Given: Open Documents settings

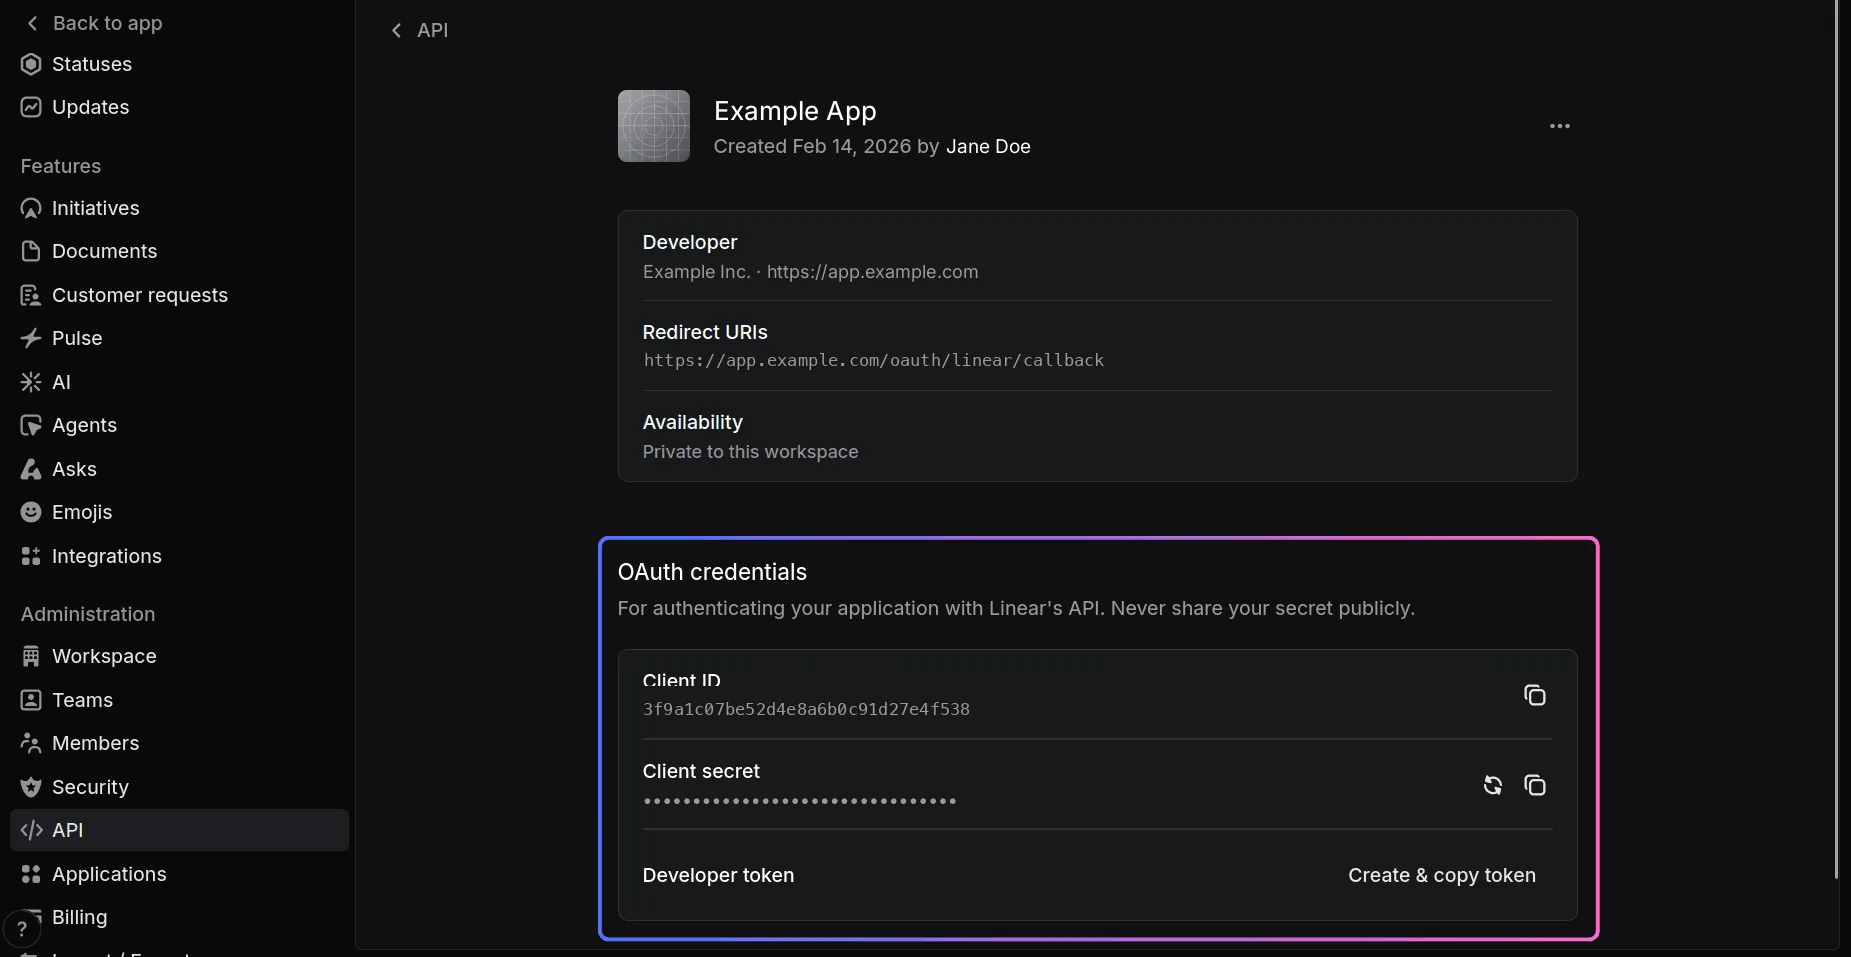Looking at the screenshot, I should [179, 251].
